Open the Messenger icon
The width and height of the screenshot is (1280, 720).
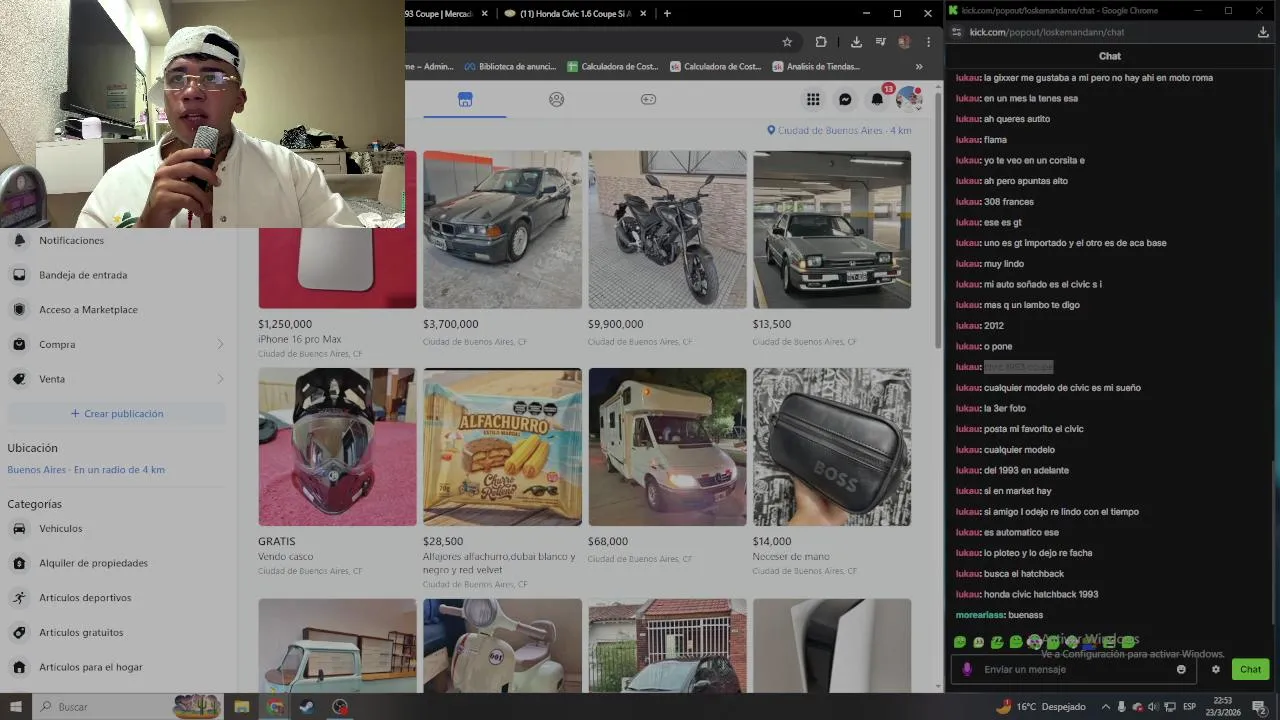(845, 99)
